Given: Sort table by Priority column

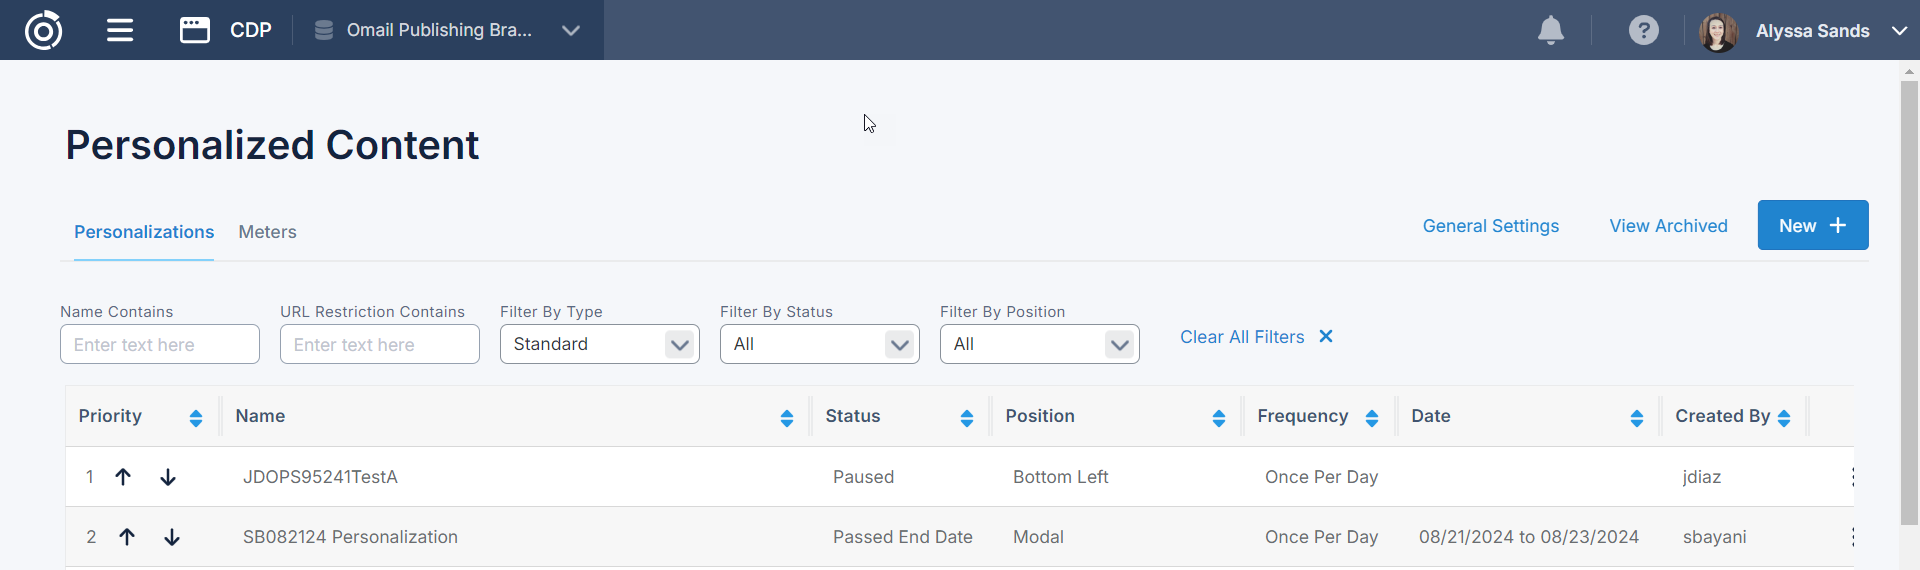Looking at the screenshot, I should (196, 418).
